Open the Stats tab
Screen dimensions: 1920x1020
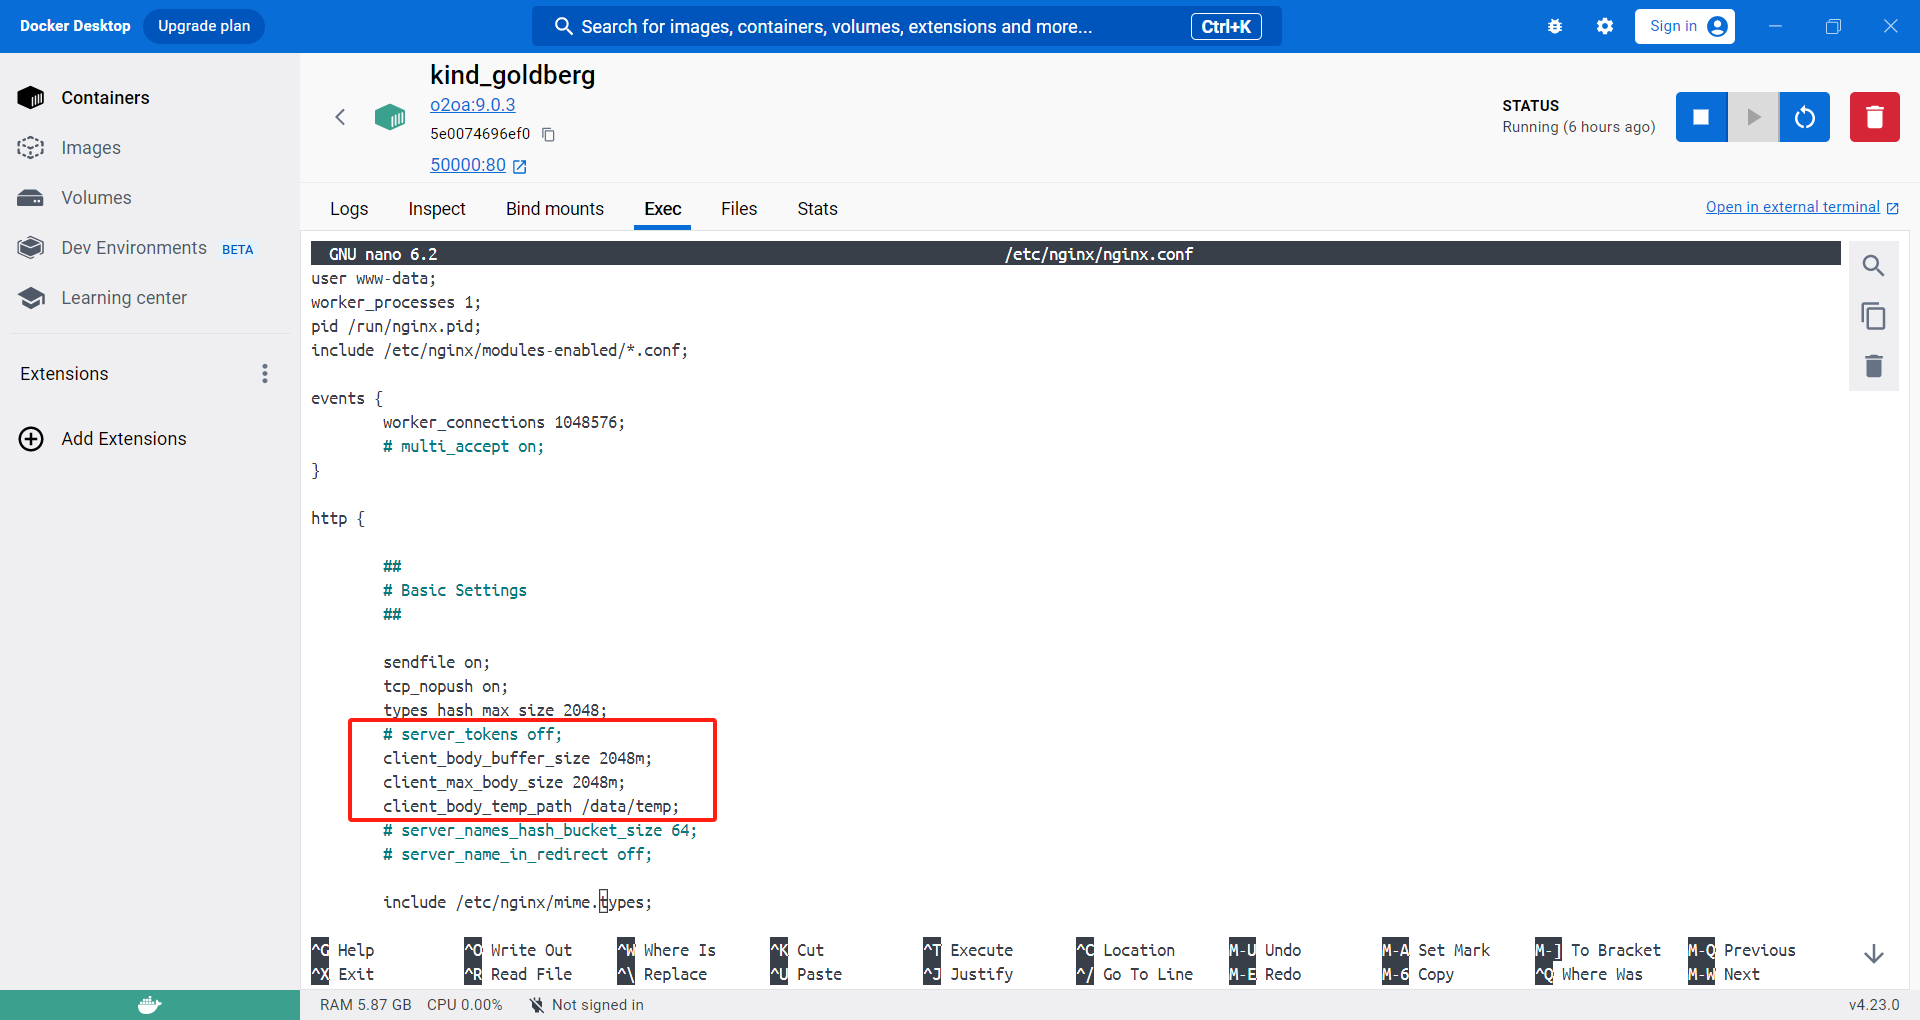pos(817,209)
